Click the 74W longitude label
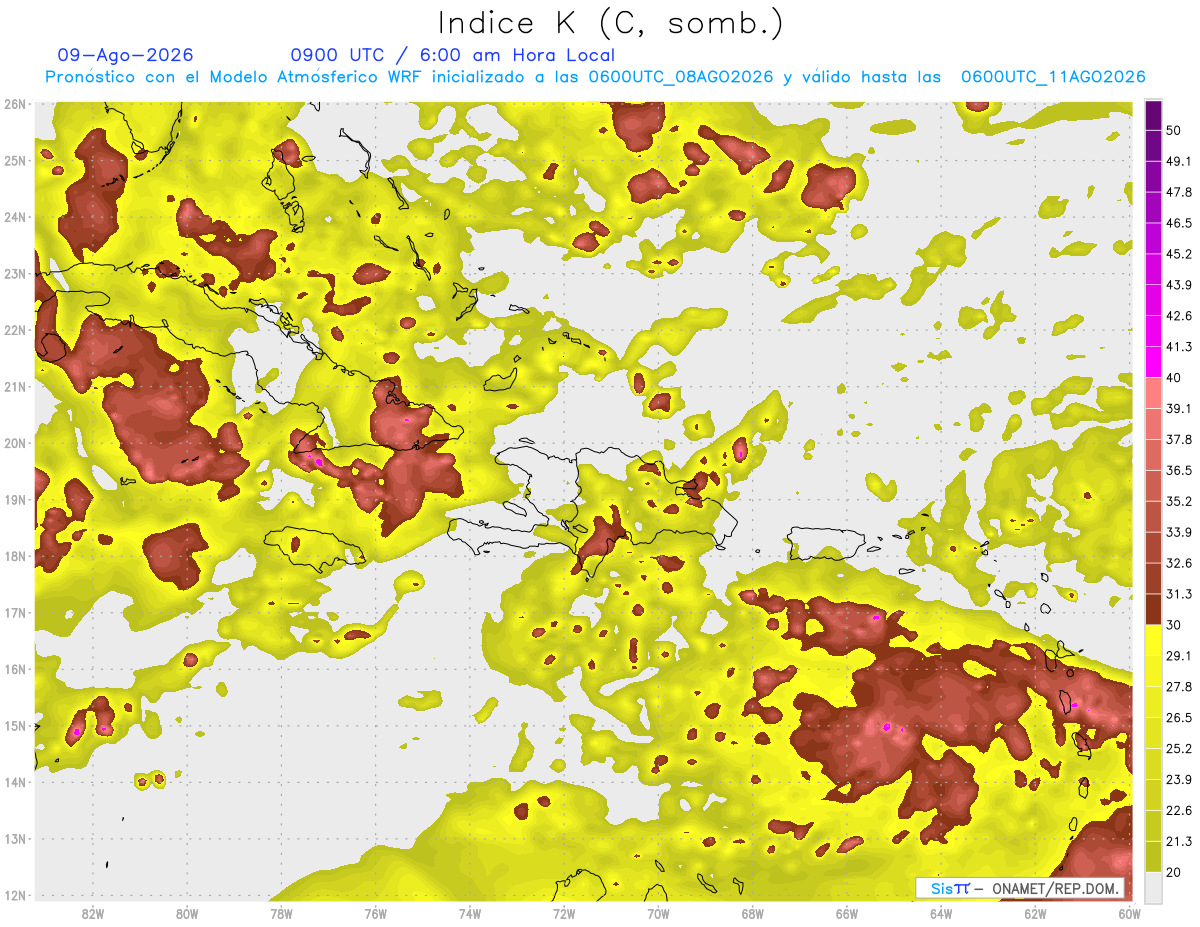The width and height of the screenshot is (1200, 927). point(470,914)
